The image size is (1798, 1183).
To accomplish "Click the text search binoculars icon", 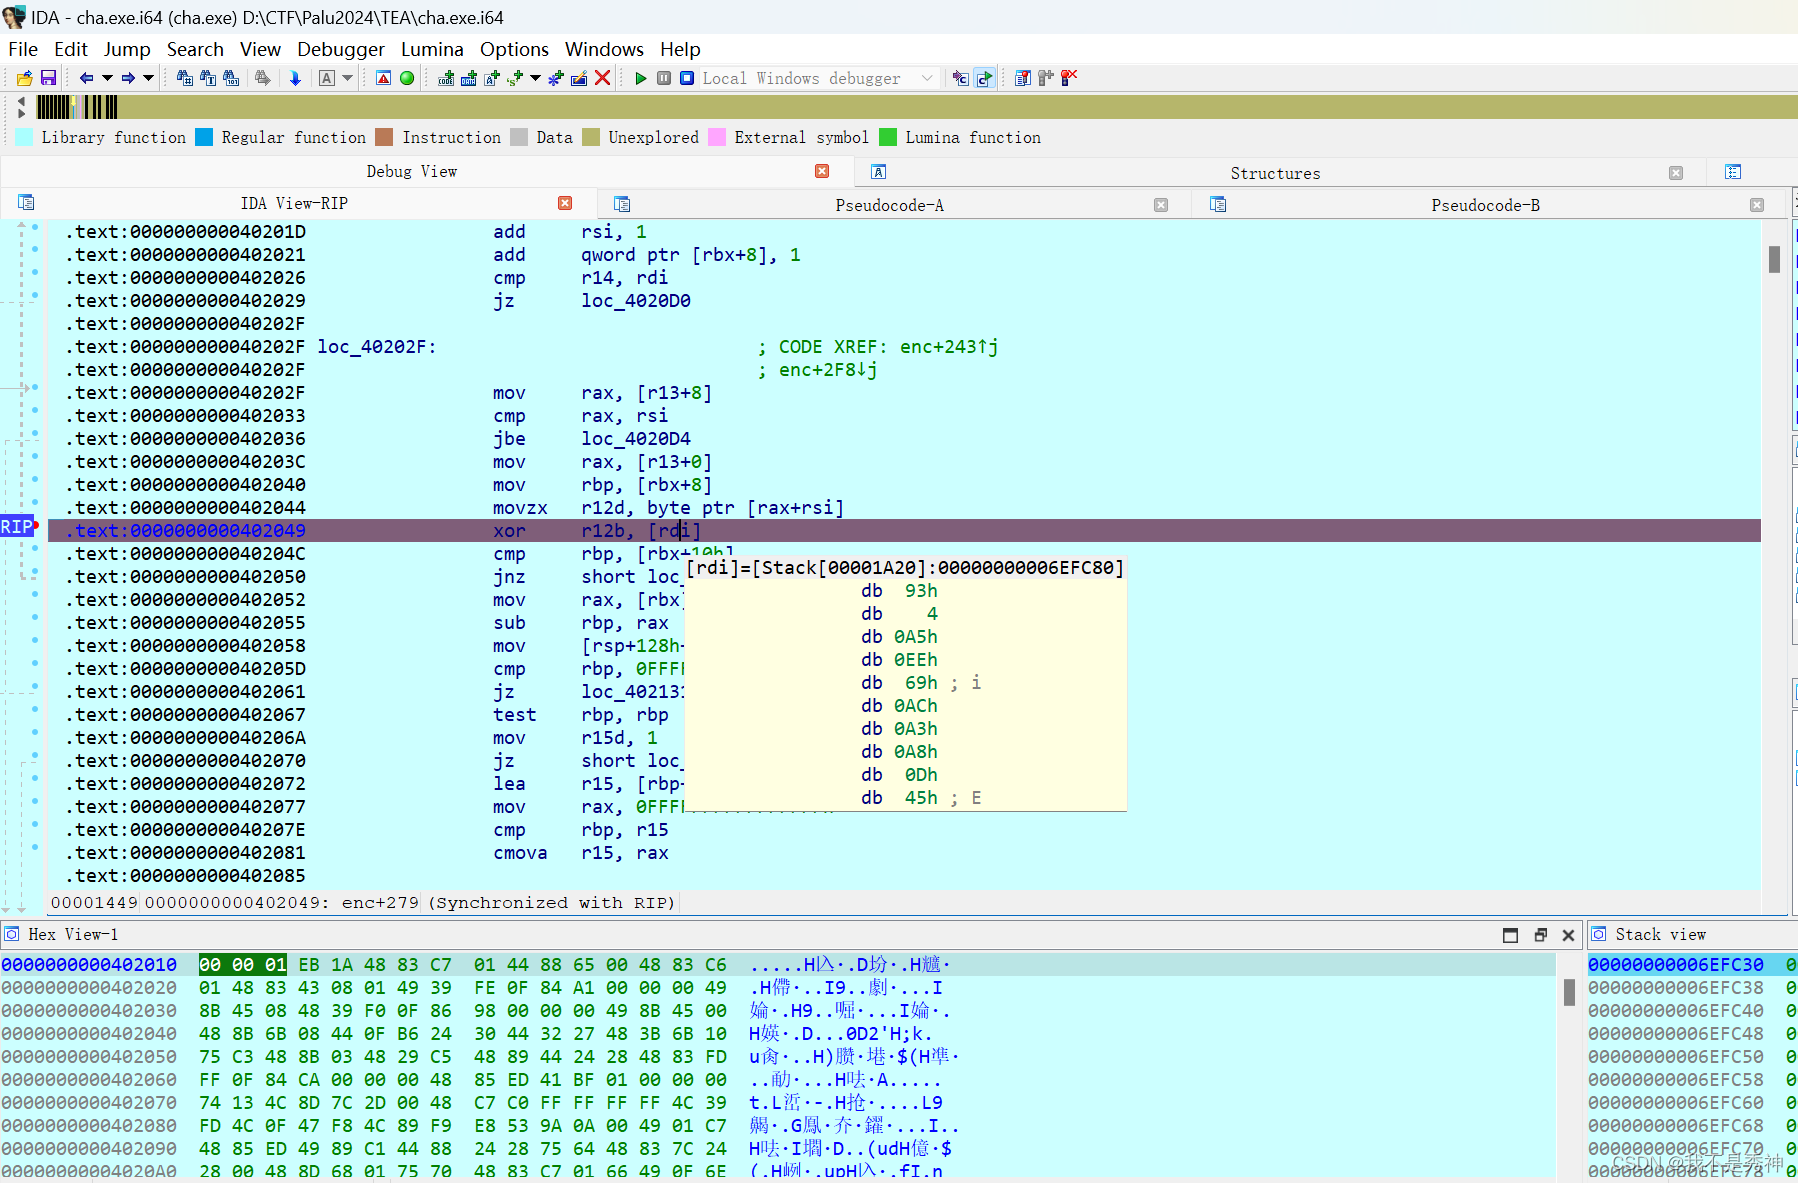I will tap(208, 78).
